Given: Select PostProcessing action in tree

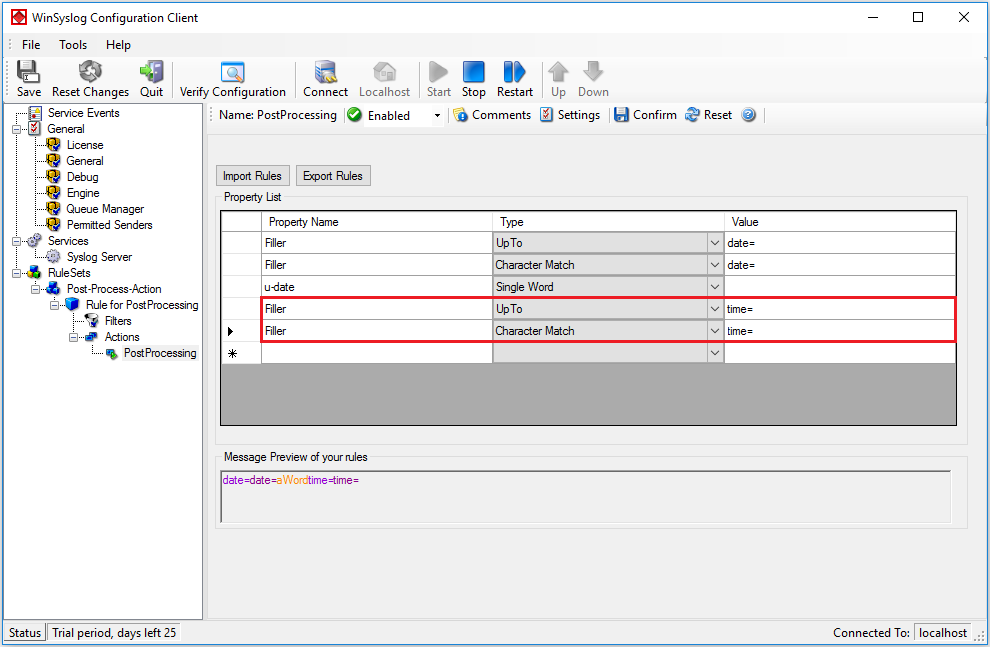Looking at the screenshot, I should click(160, 353).
